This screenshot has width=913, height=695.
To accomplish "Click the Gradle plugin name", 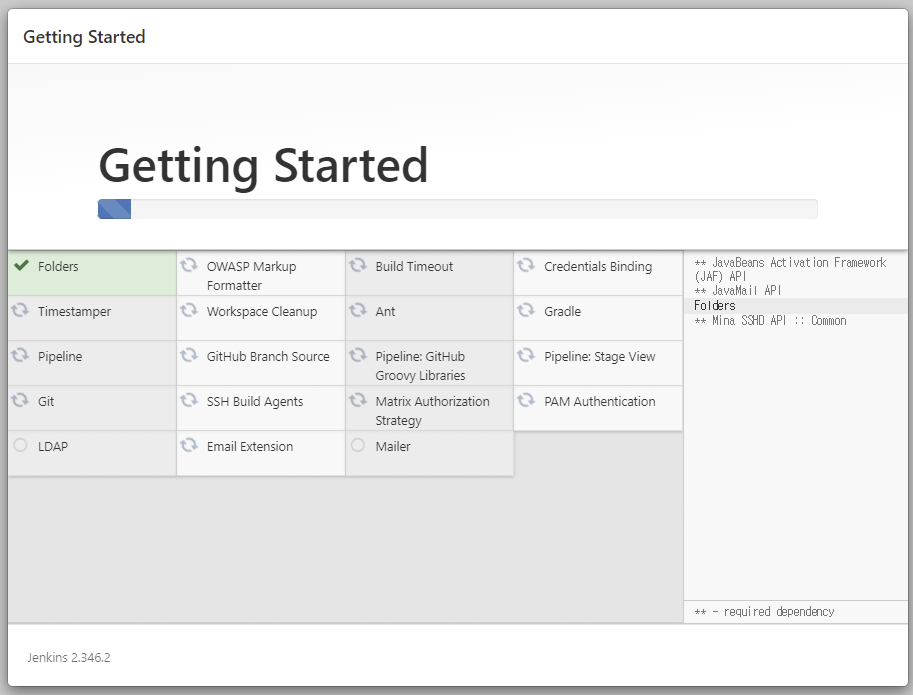I will pos(562,311).
